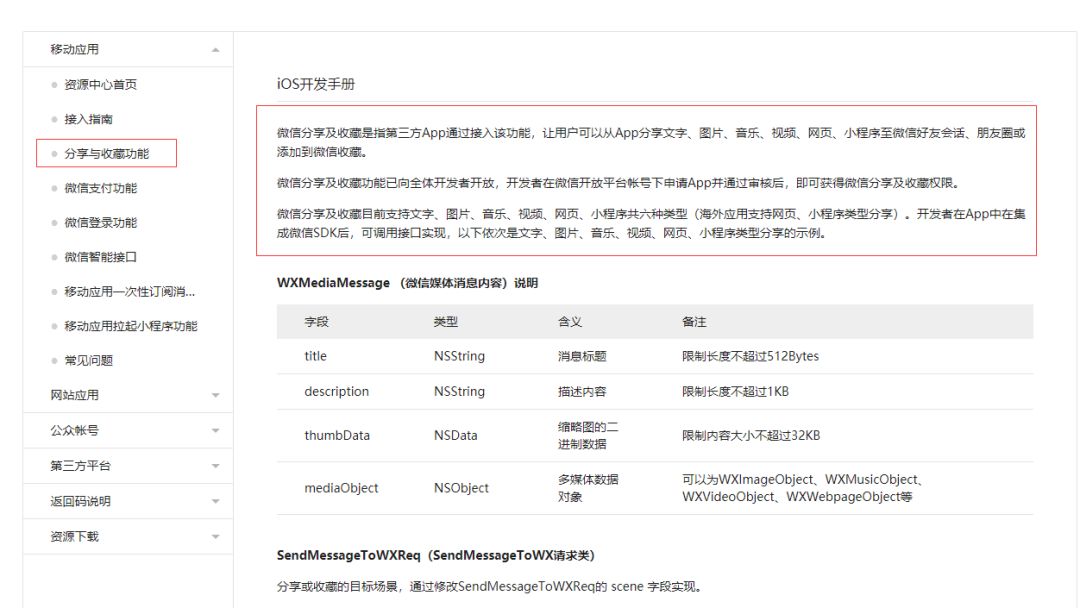1080x608 pixels.
Task: Click the NSObject type cell
Action: [x=461, y=488]
